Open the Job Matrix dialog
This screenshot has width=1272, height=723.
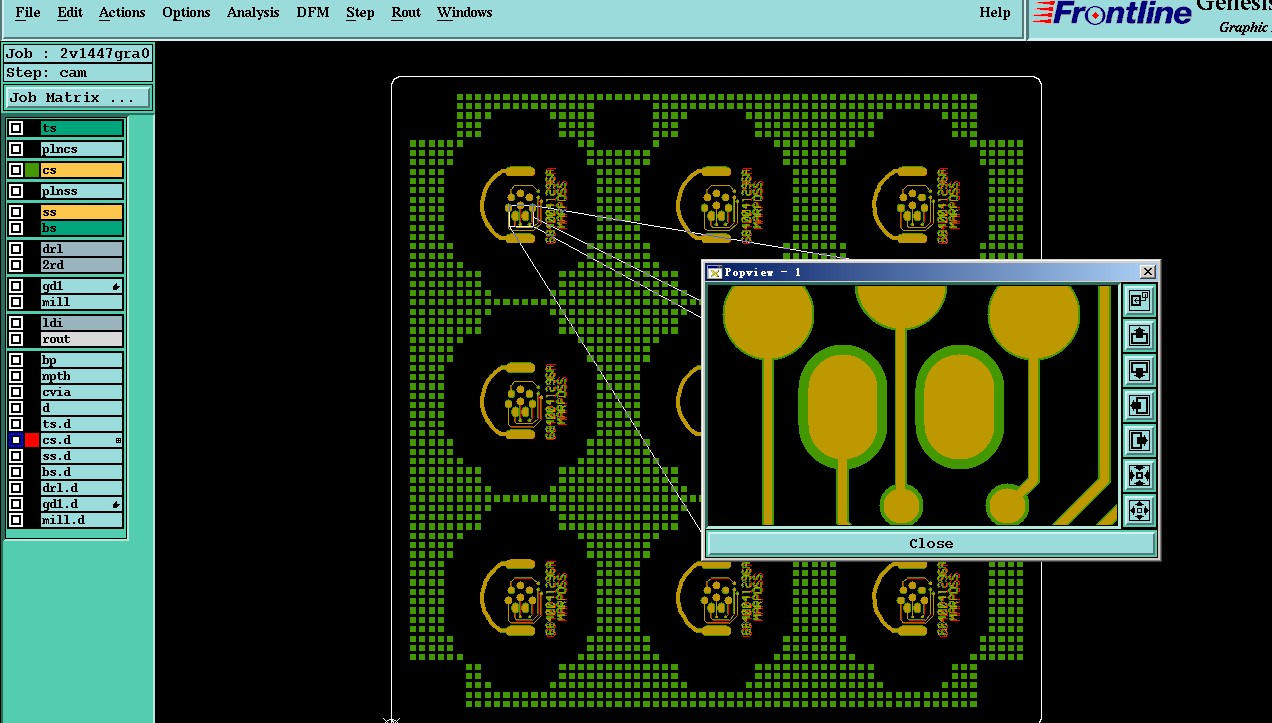point(78,97)
